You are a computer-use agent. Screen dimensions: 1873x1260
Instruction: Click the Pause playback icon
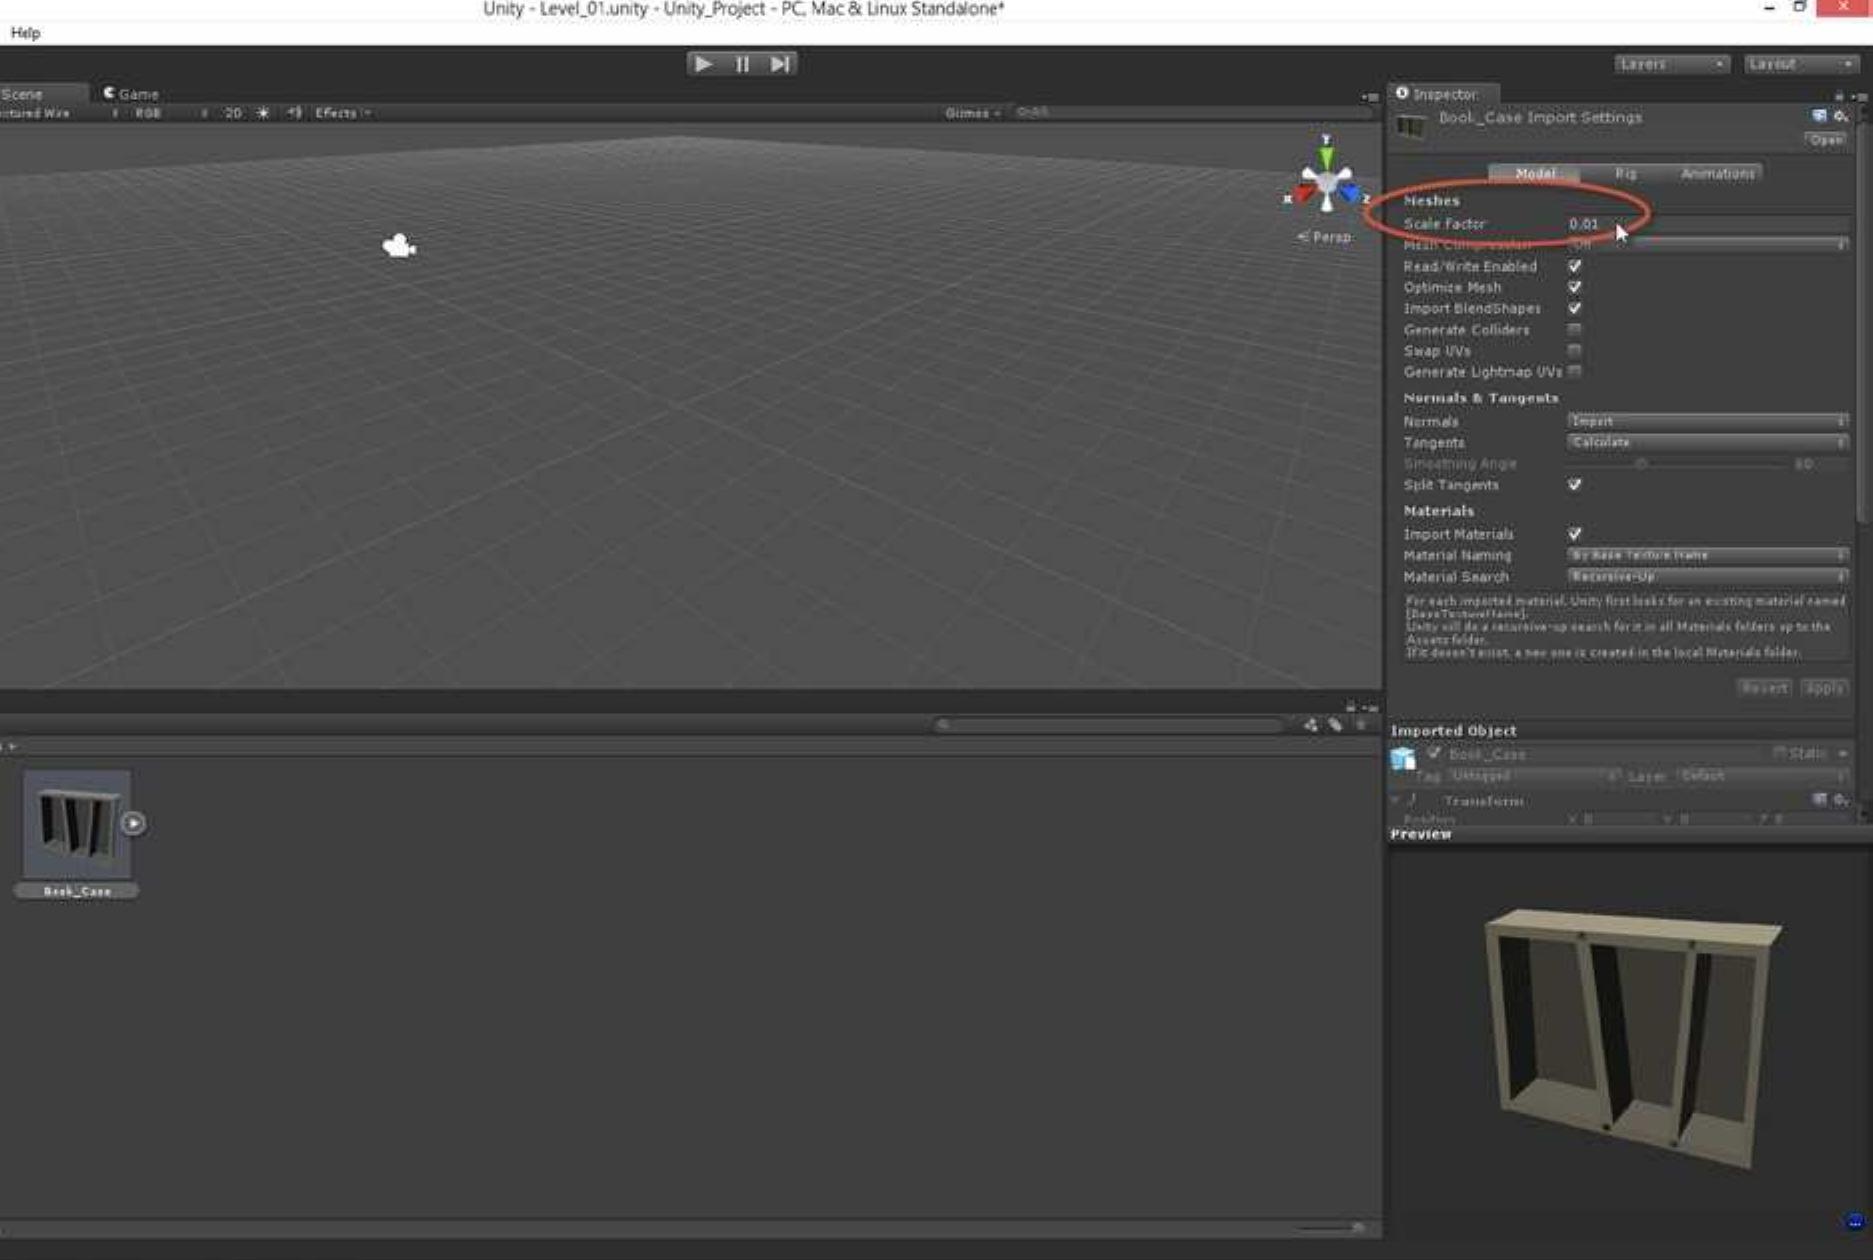[741, 63]
